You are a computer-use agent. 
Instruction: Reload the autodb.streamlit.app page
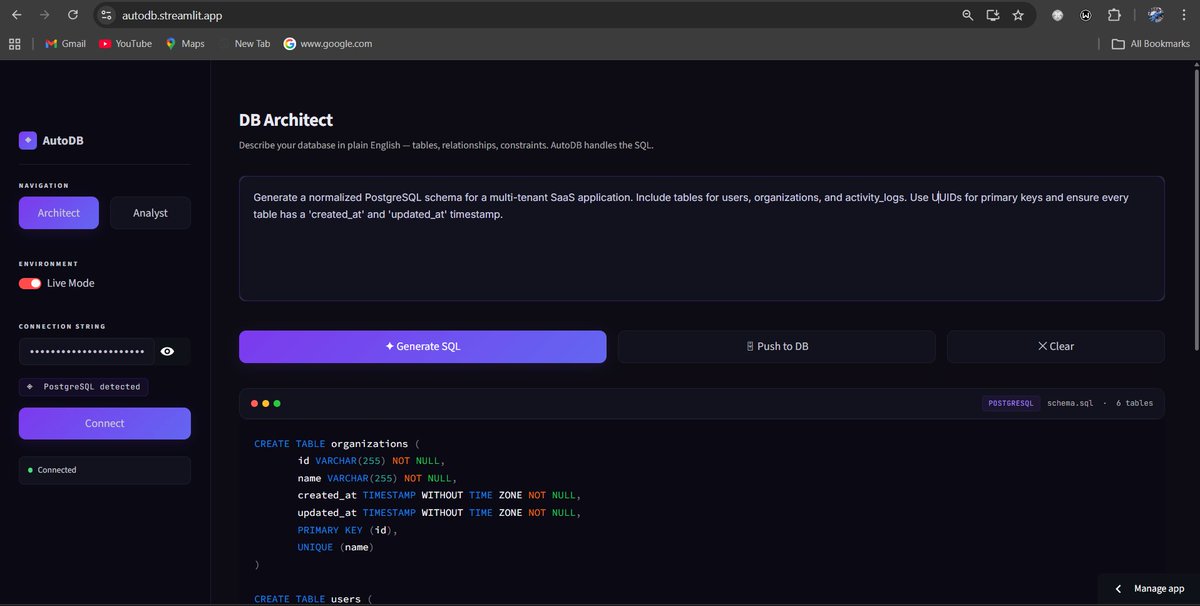72,15
